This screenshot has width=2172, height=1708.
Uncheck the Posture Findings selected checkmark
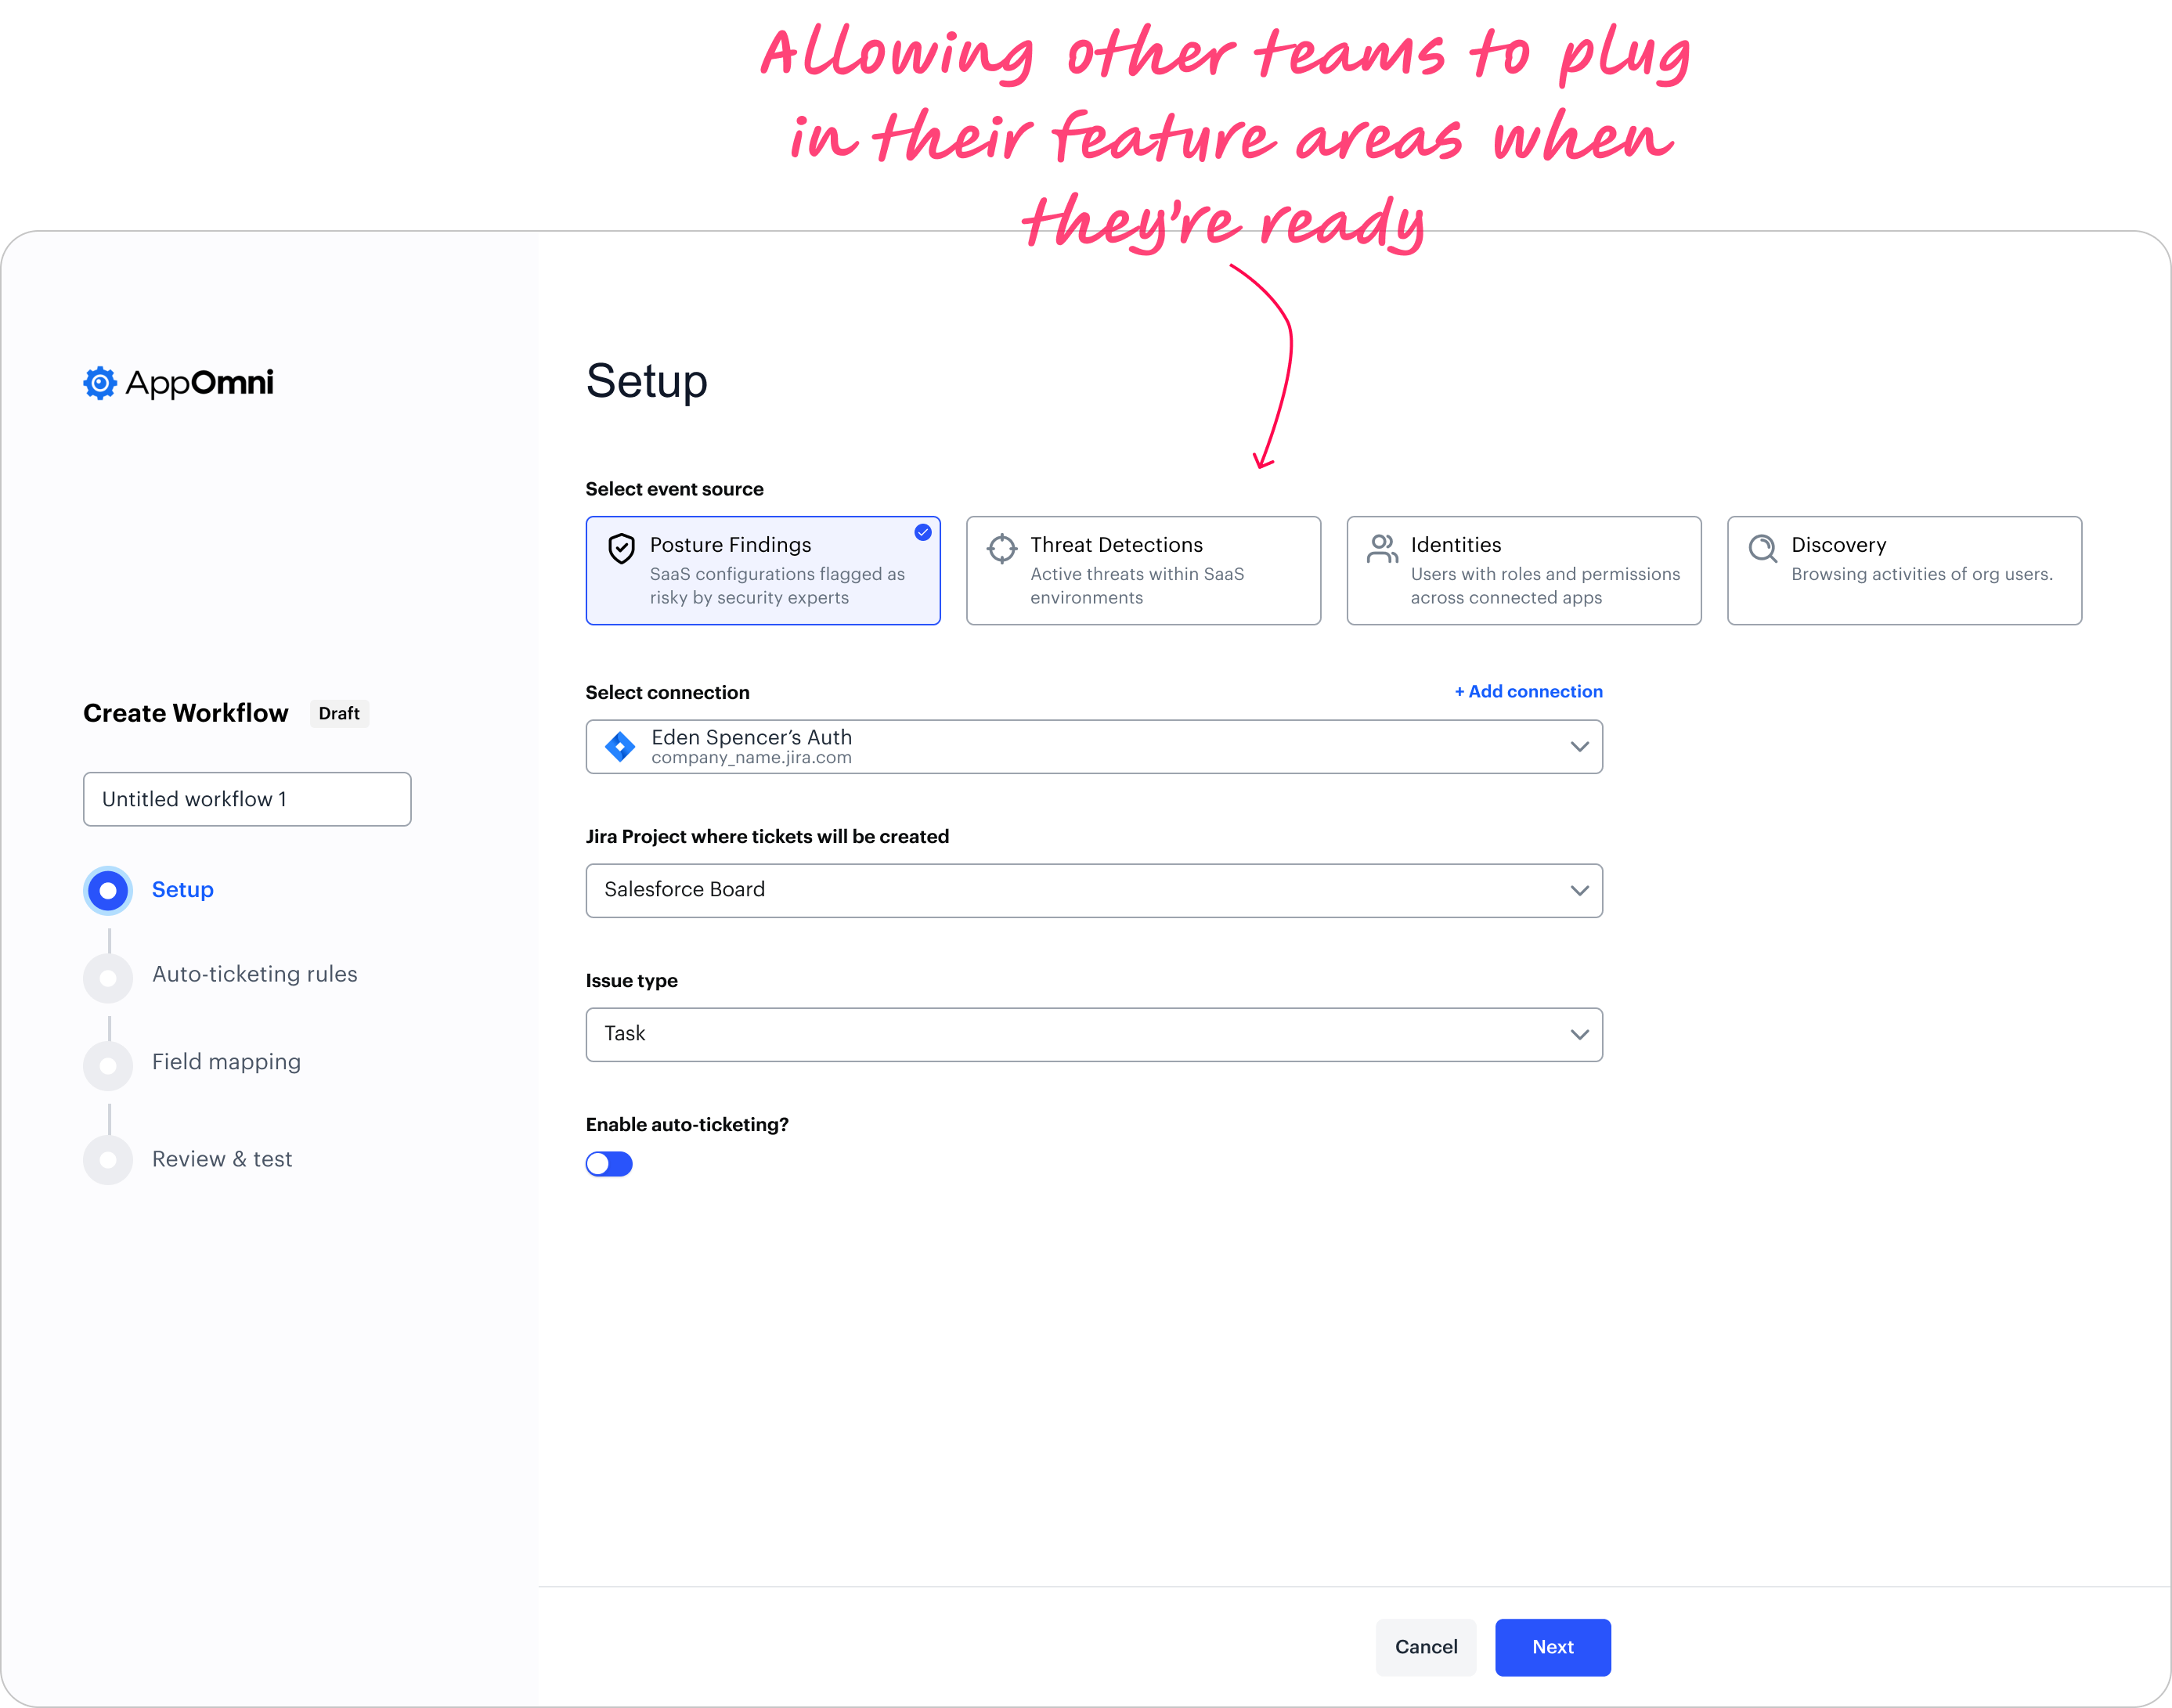click(x=923, y=533)
